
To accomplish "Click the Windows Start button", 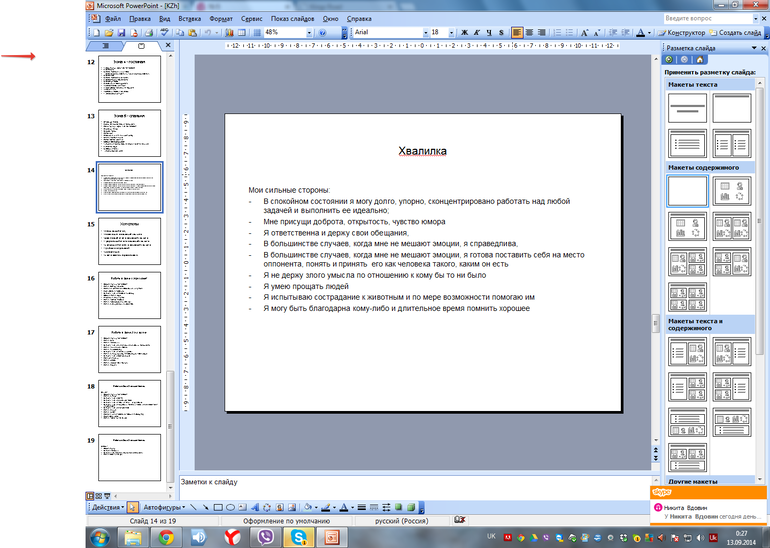I will pyautogui.click(x=100, y=538).
